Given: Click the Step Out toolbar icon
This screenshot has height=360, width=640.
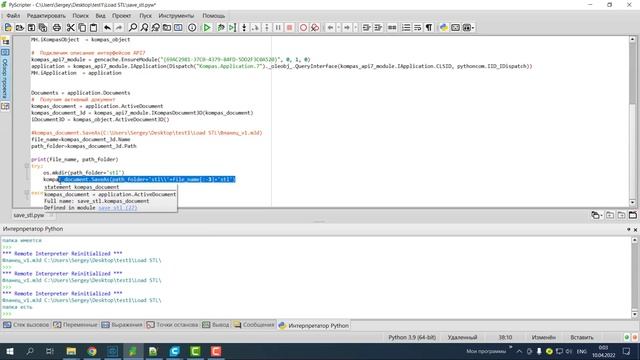Looking at the screenshot, I should click(x=267, y=27).
